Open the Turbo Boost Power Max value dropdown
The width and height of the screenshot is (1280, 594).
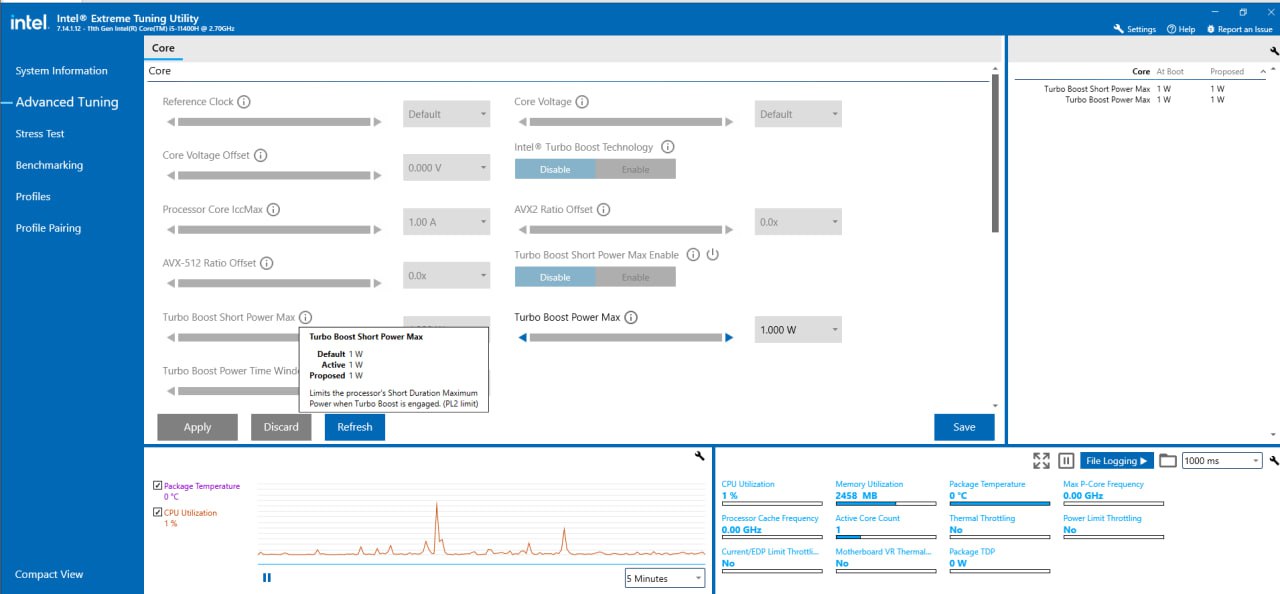point(797,330)
